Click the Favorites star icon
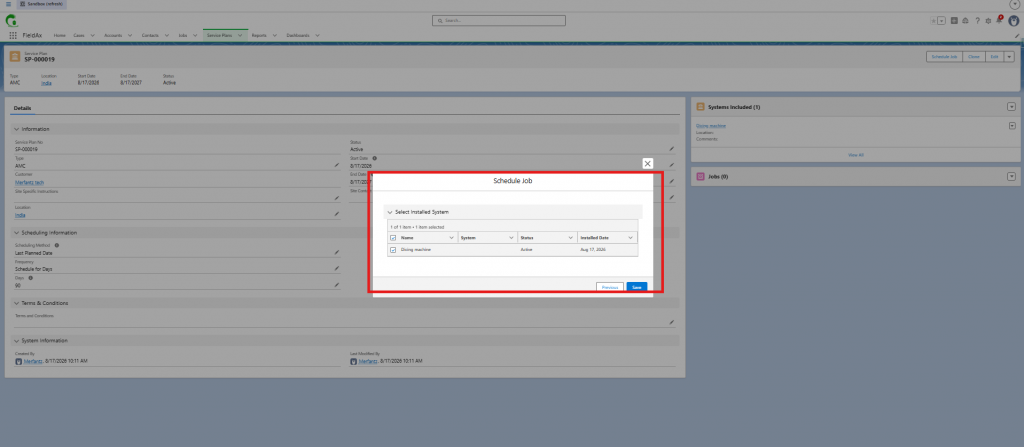The height and width of the screenshot is (447, 1024). click(933, 21)
